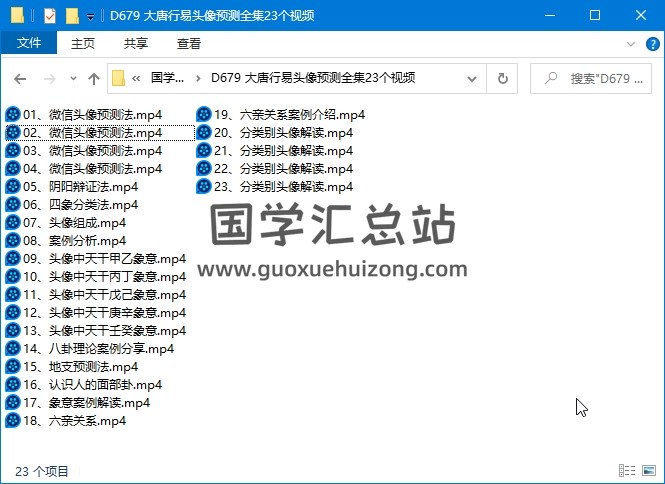
Task: Switch to details view in status bar
Action: tap(627, 471)
